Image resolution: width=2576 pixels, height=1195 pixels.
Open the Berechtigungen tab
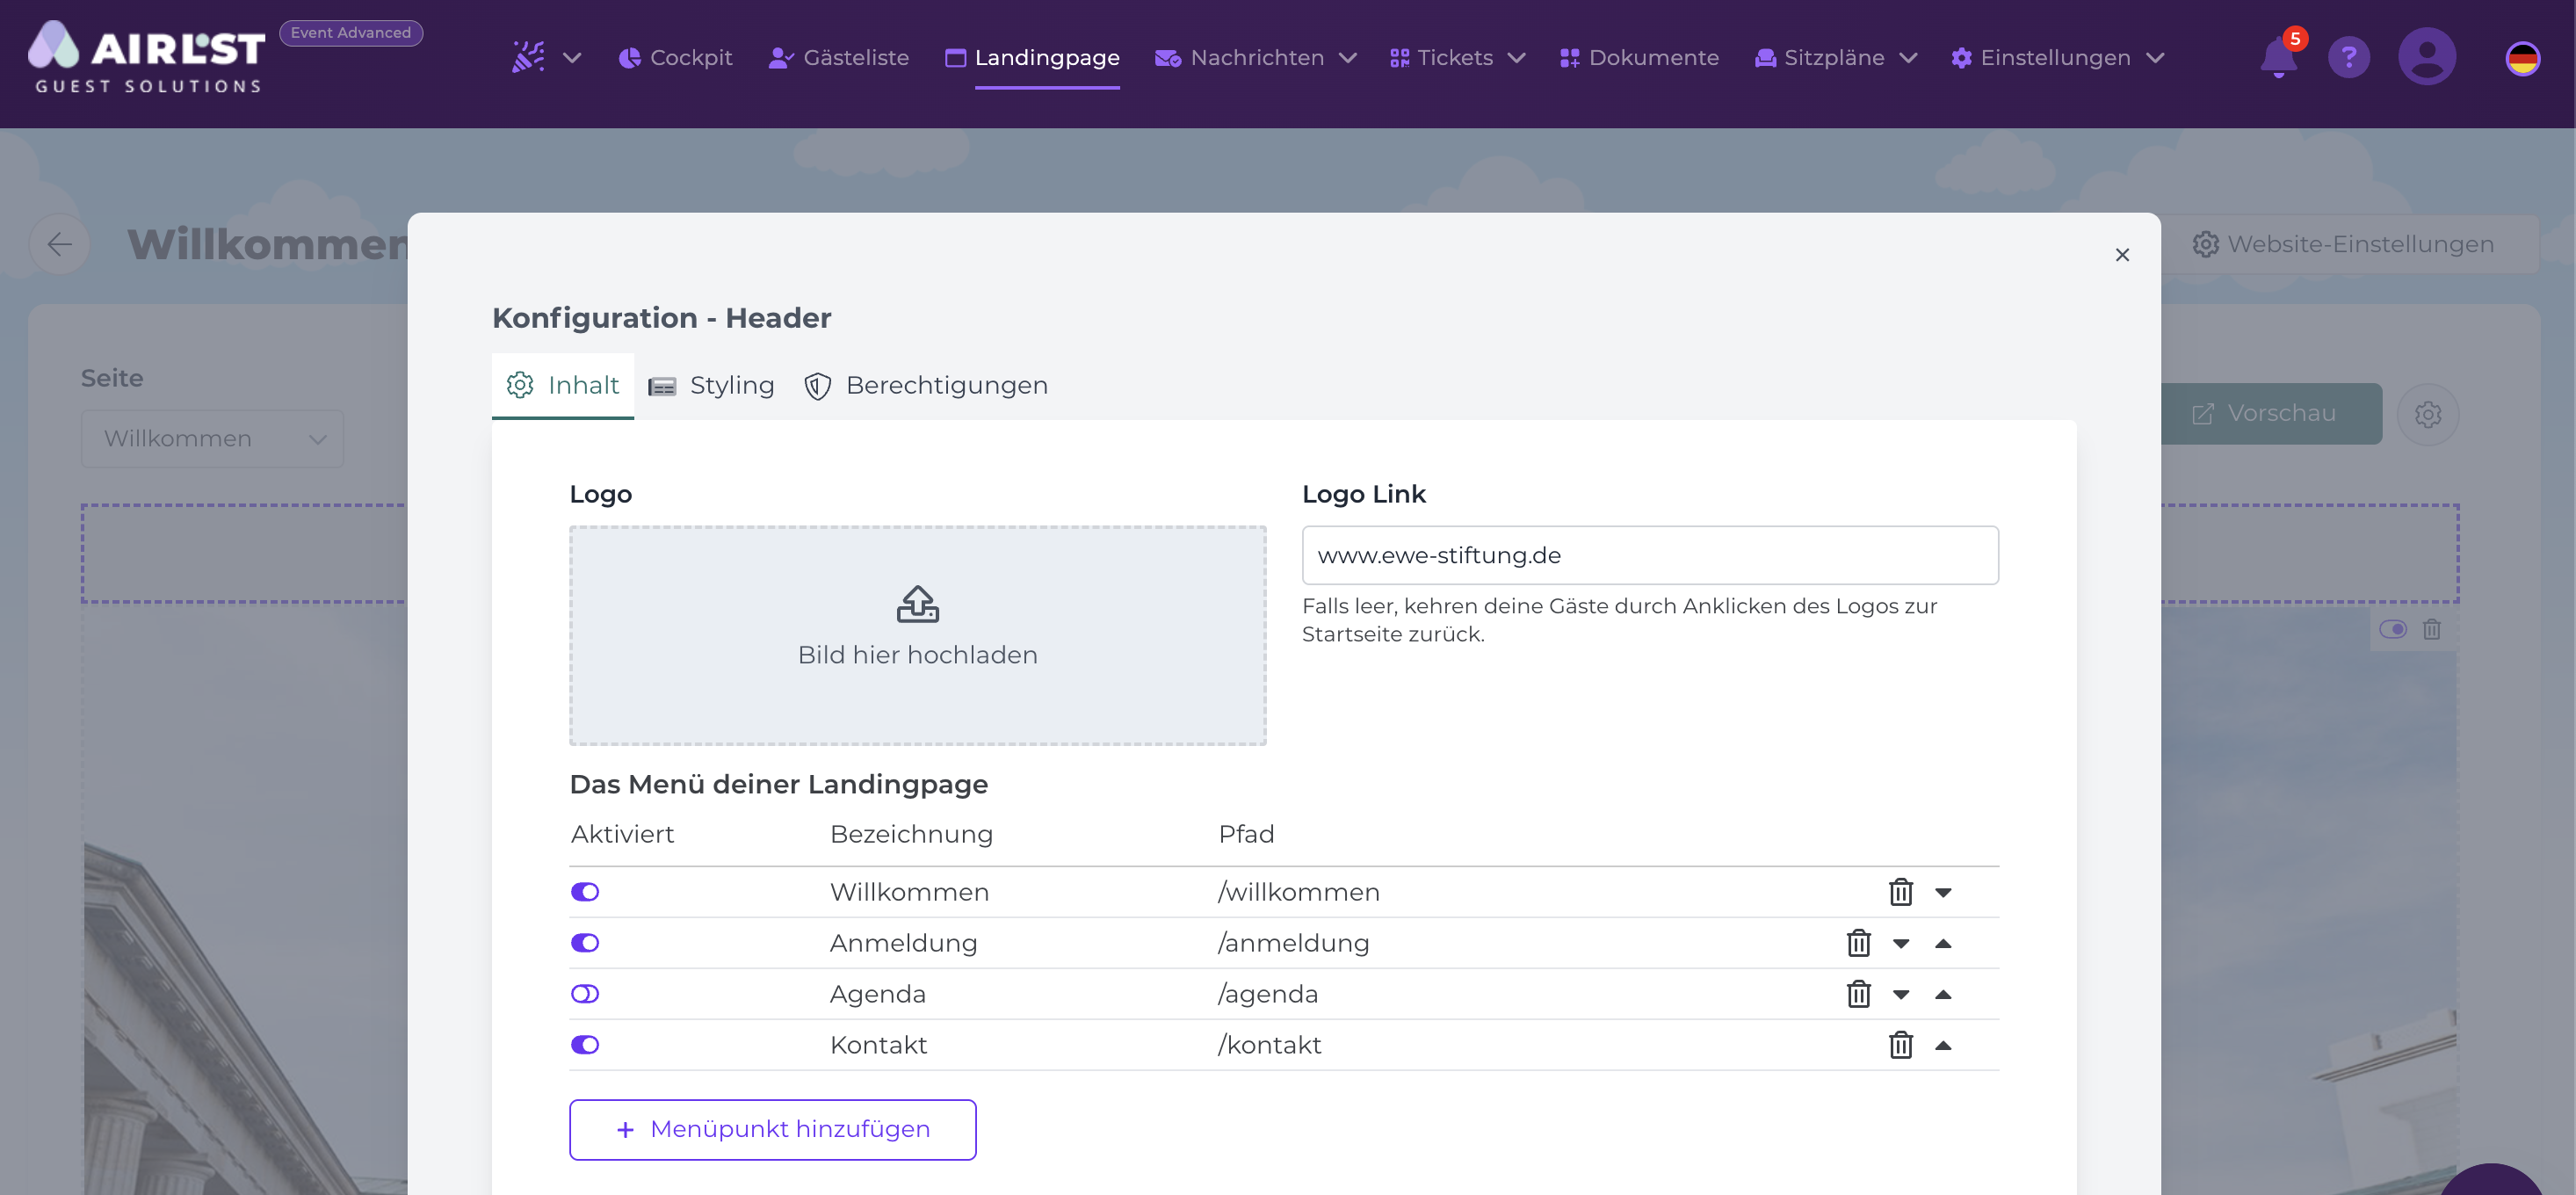(x=926, y=385)
